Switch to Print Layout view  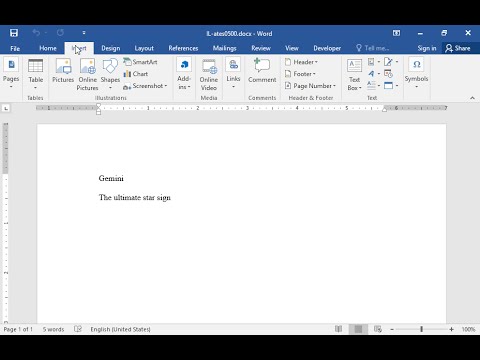(x=358, y=329)
